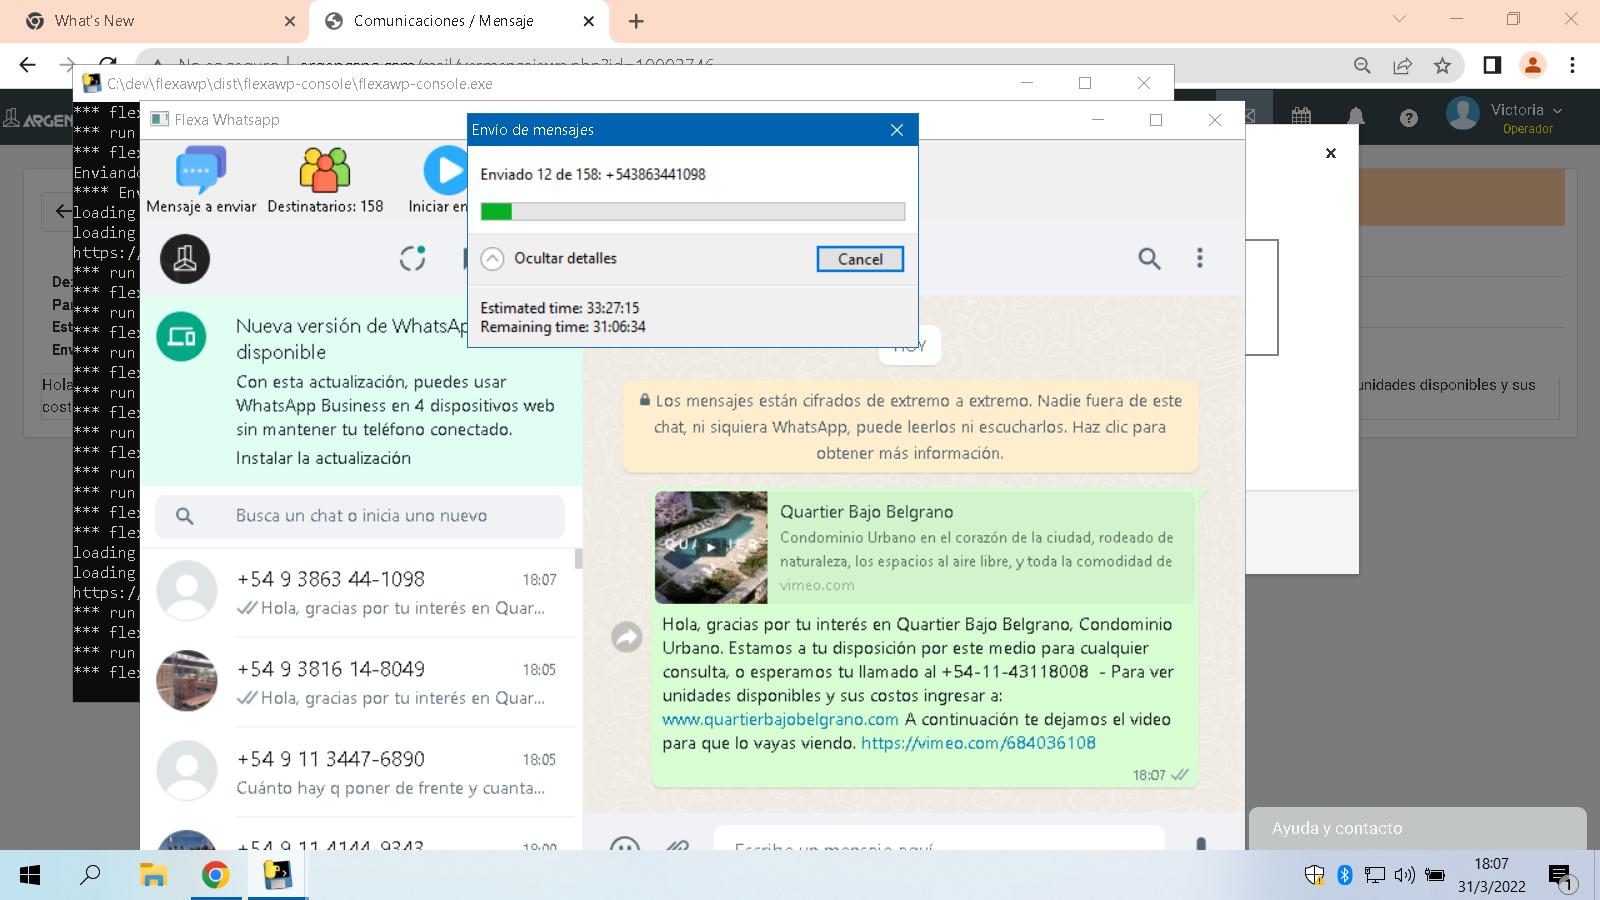Open Victoria Operador user dropdown
This screenshot has width=1600, height=900.
[x=1505, y=116]
